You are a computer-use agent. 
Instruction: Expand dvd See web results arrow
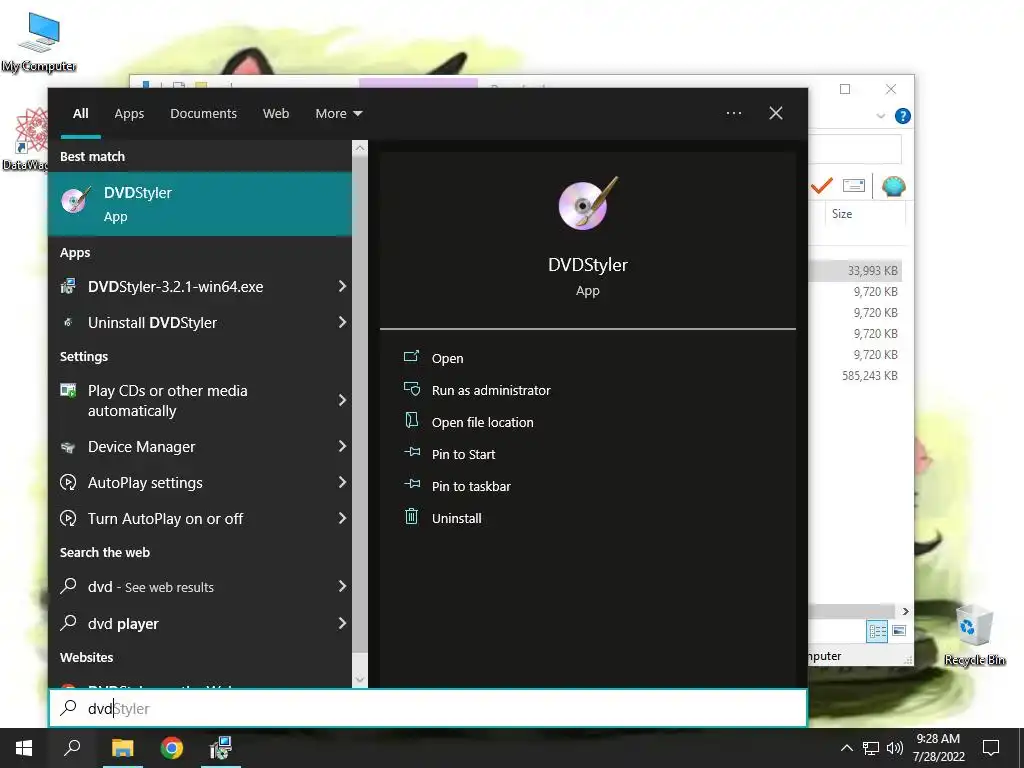coord(342,586)
